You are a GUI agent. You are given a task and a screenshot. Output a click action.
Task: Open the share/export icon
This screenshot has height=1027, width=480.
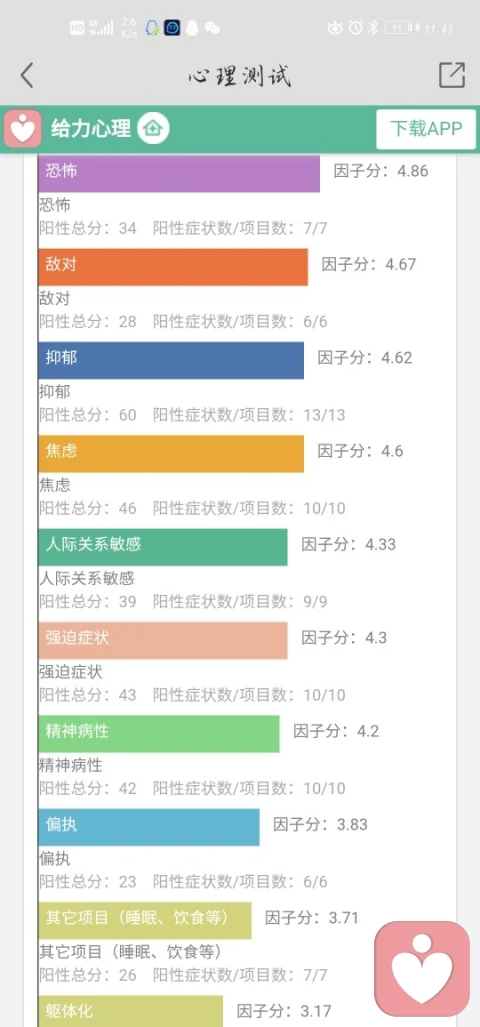(x=452, y=75)
